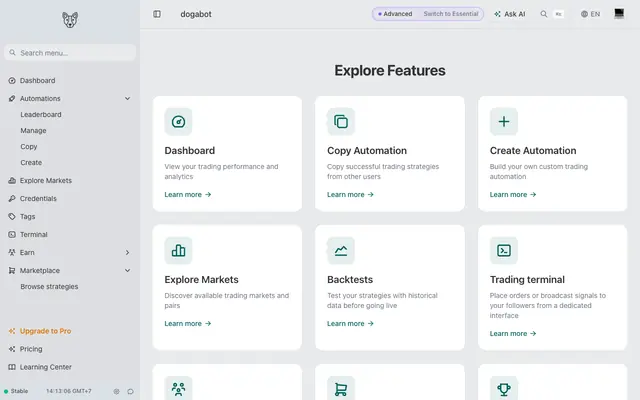Click Learn more under Copy Automation
640x400 pixels.
click(x=350, y=195)
